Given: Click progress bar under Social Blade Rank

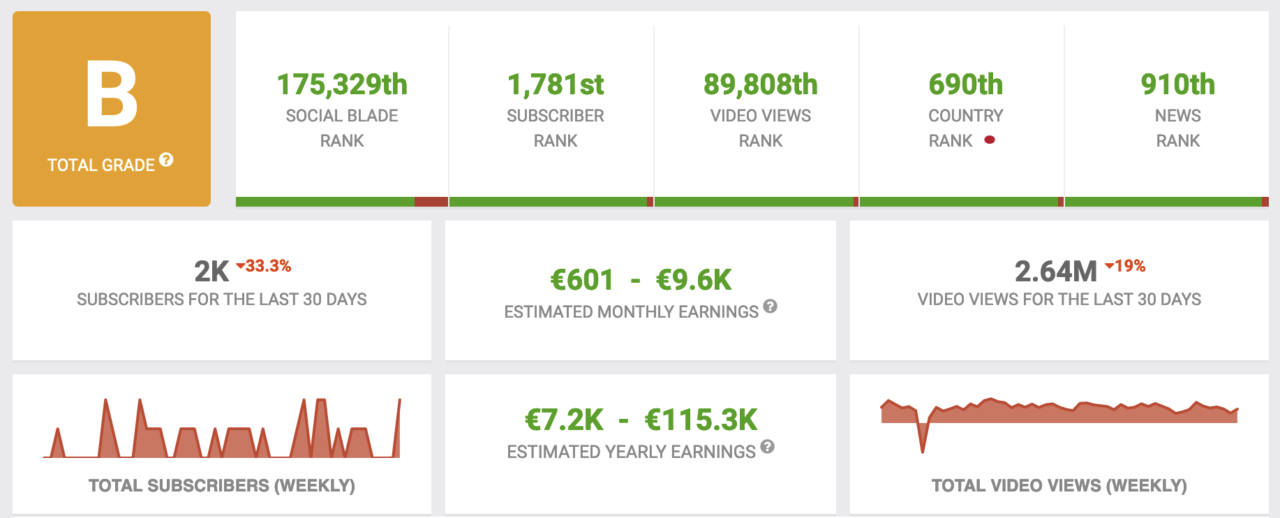Looking at the screenshot, I should point(342,202).
